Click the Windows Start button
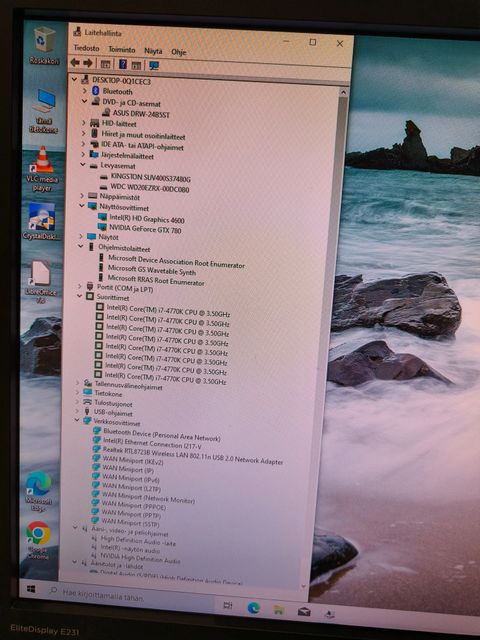The image size is (480, 640). 31,589
